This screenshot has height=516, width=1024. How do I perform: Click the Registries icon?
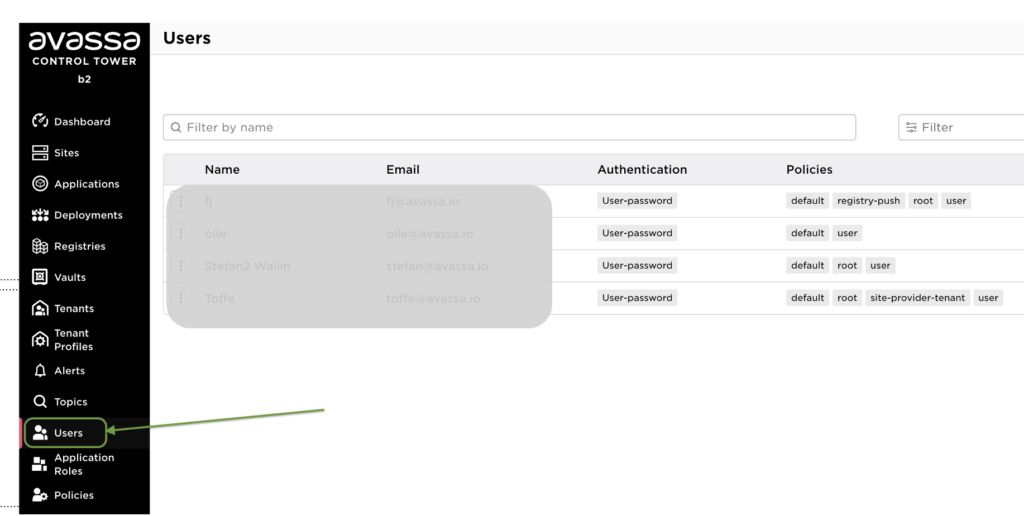click(x=40, y=246)
